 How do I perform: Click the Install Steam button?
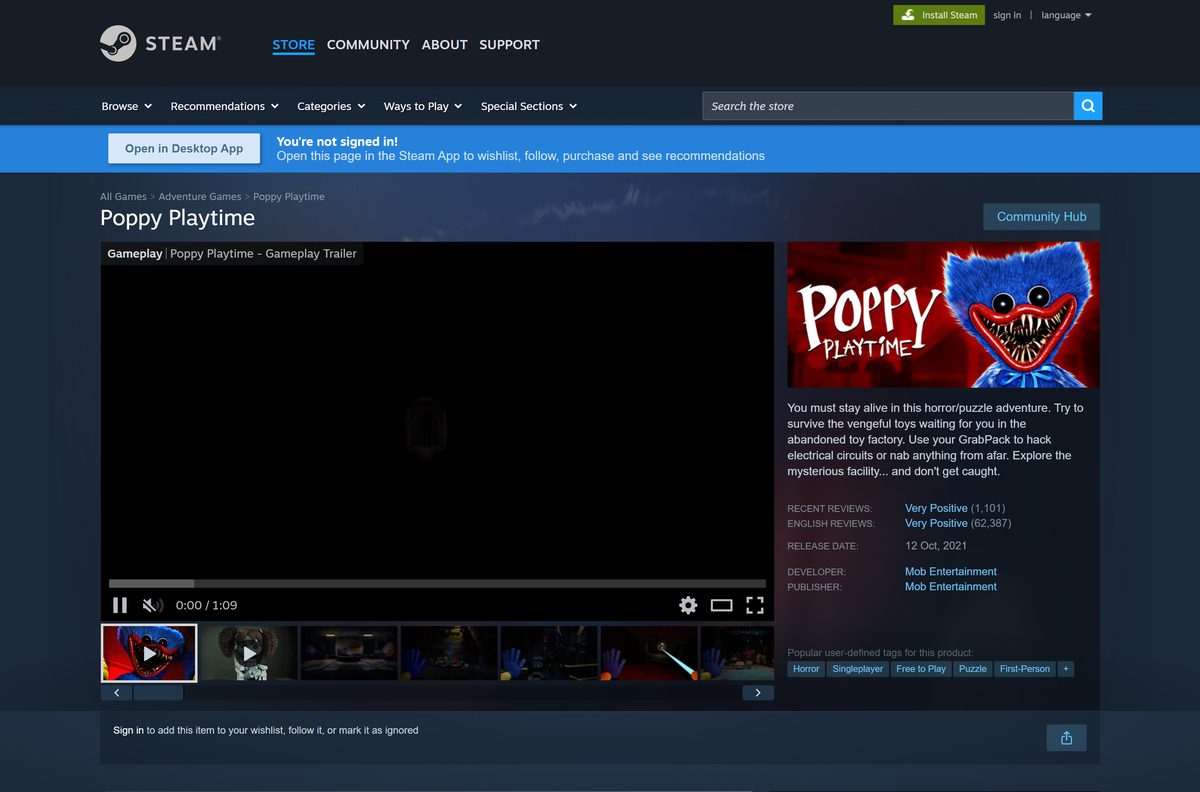pyautogui.click(x=938, y=15)
